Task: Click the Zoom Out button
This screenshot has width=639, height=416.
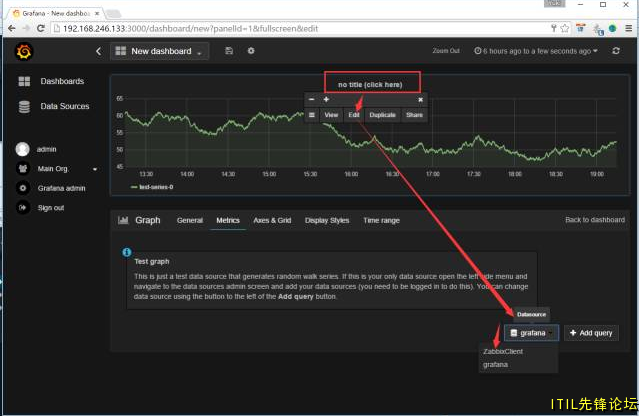Action: click(x=446, y=51)
